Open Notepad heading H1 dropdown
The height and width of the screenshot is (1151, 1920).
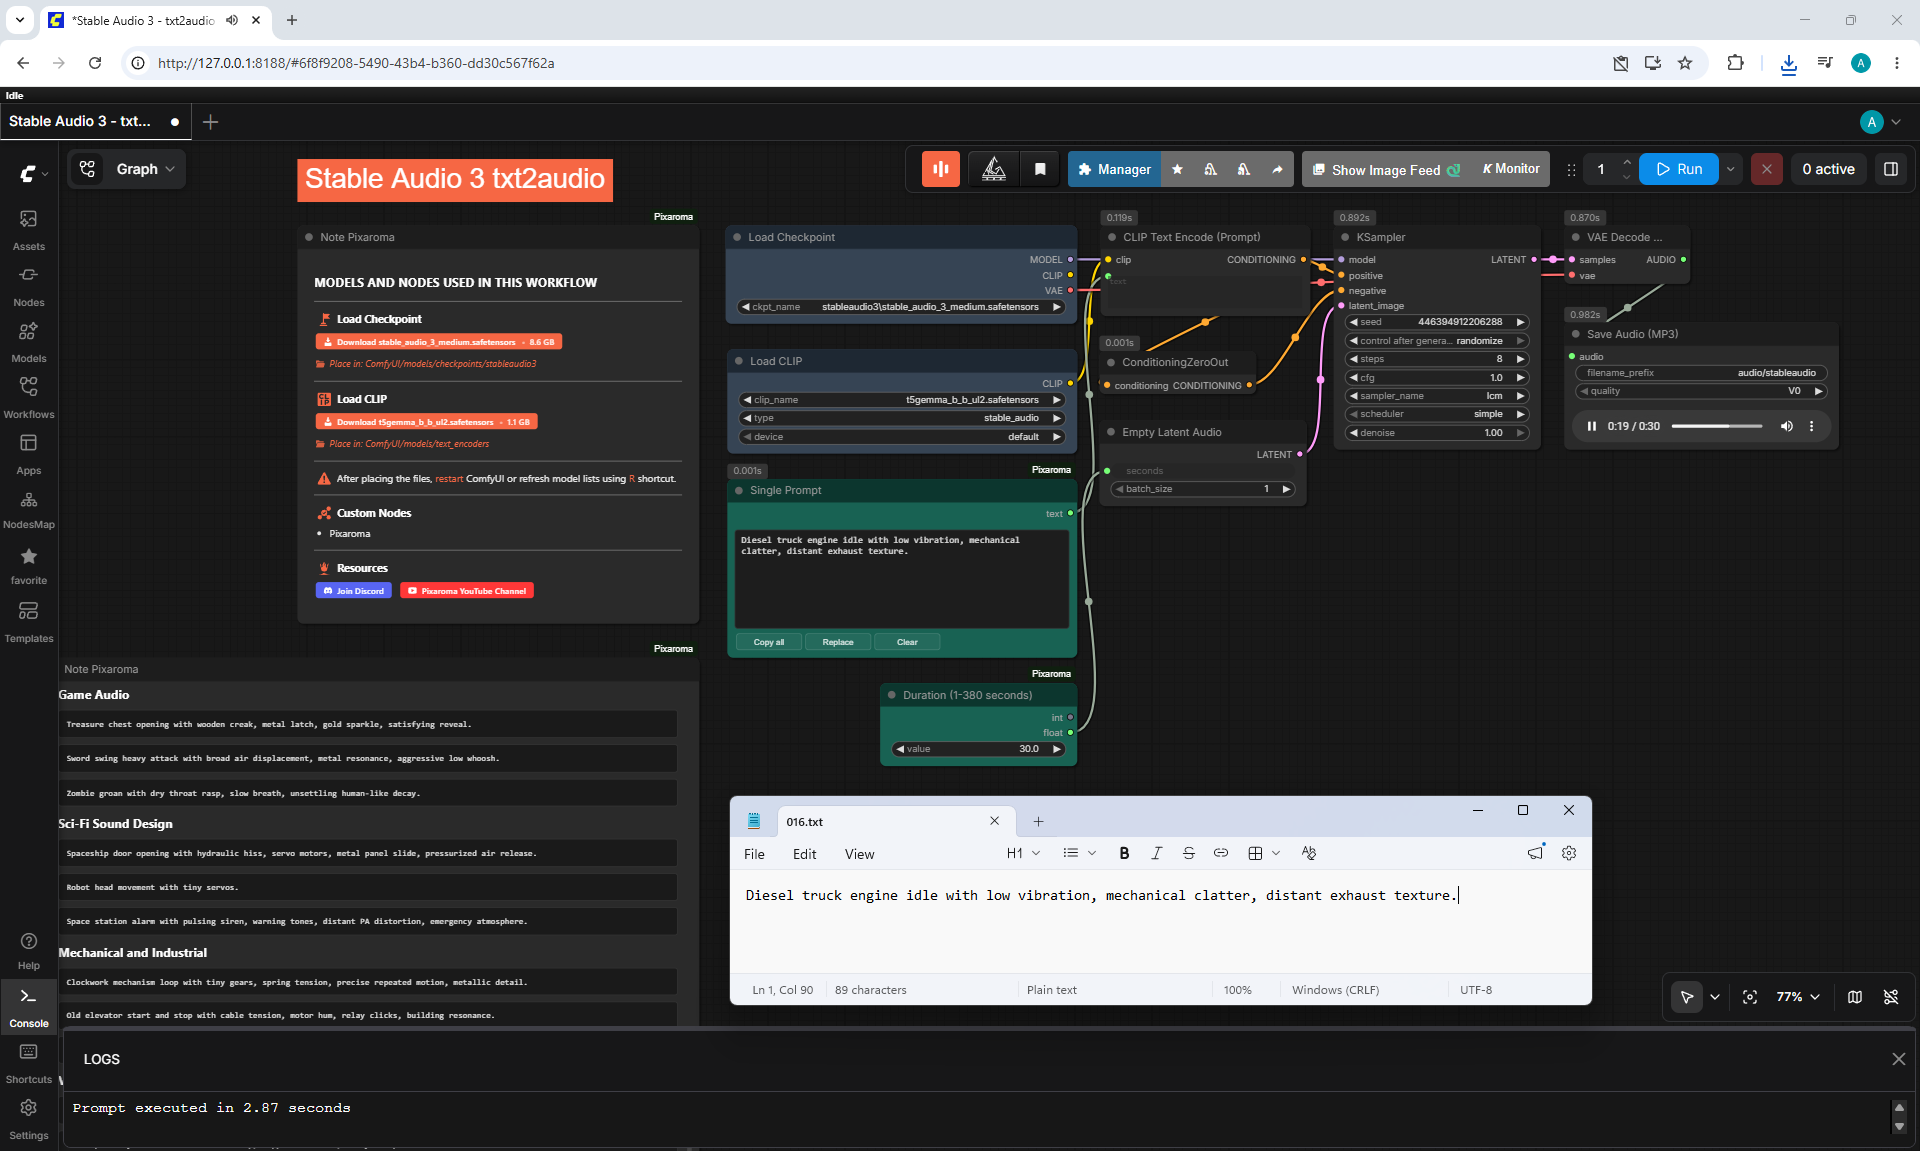(1023, 853)
